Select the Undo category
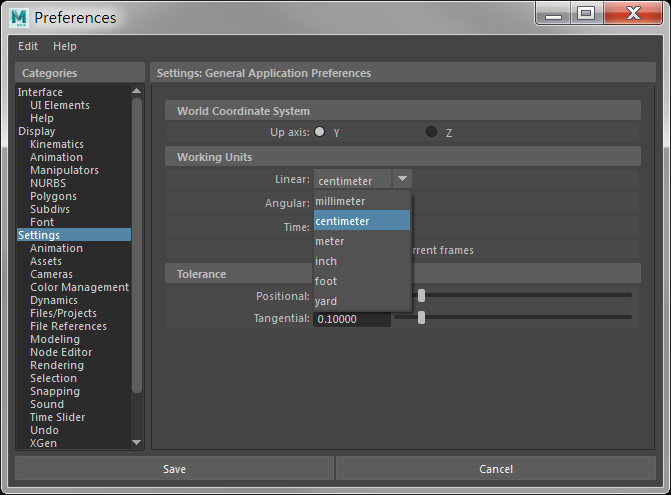671x495 pixels. [45, 430]
